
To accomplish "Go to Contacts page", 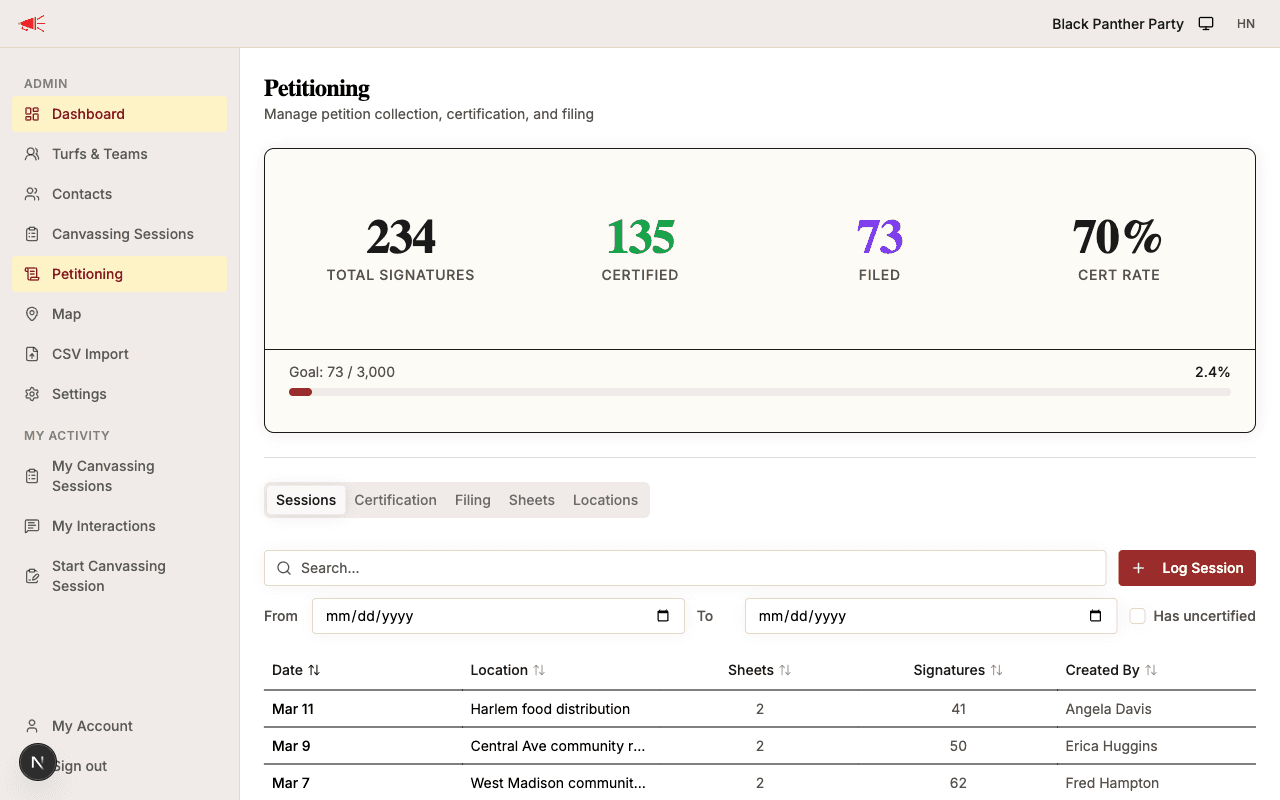I will pyautogui.click(x=120, y=194).
